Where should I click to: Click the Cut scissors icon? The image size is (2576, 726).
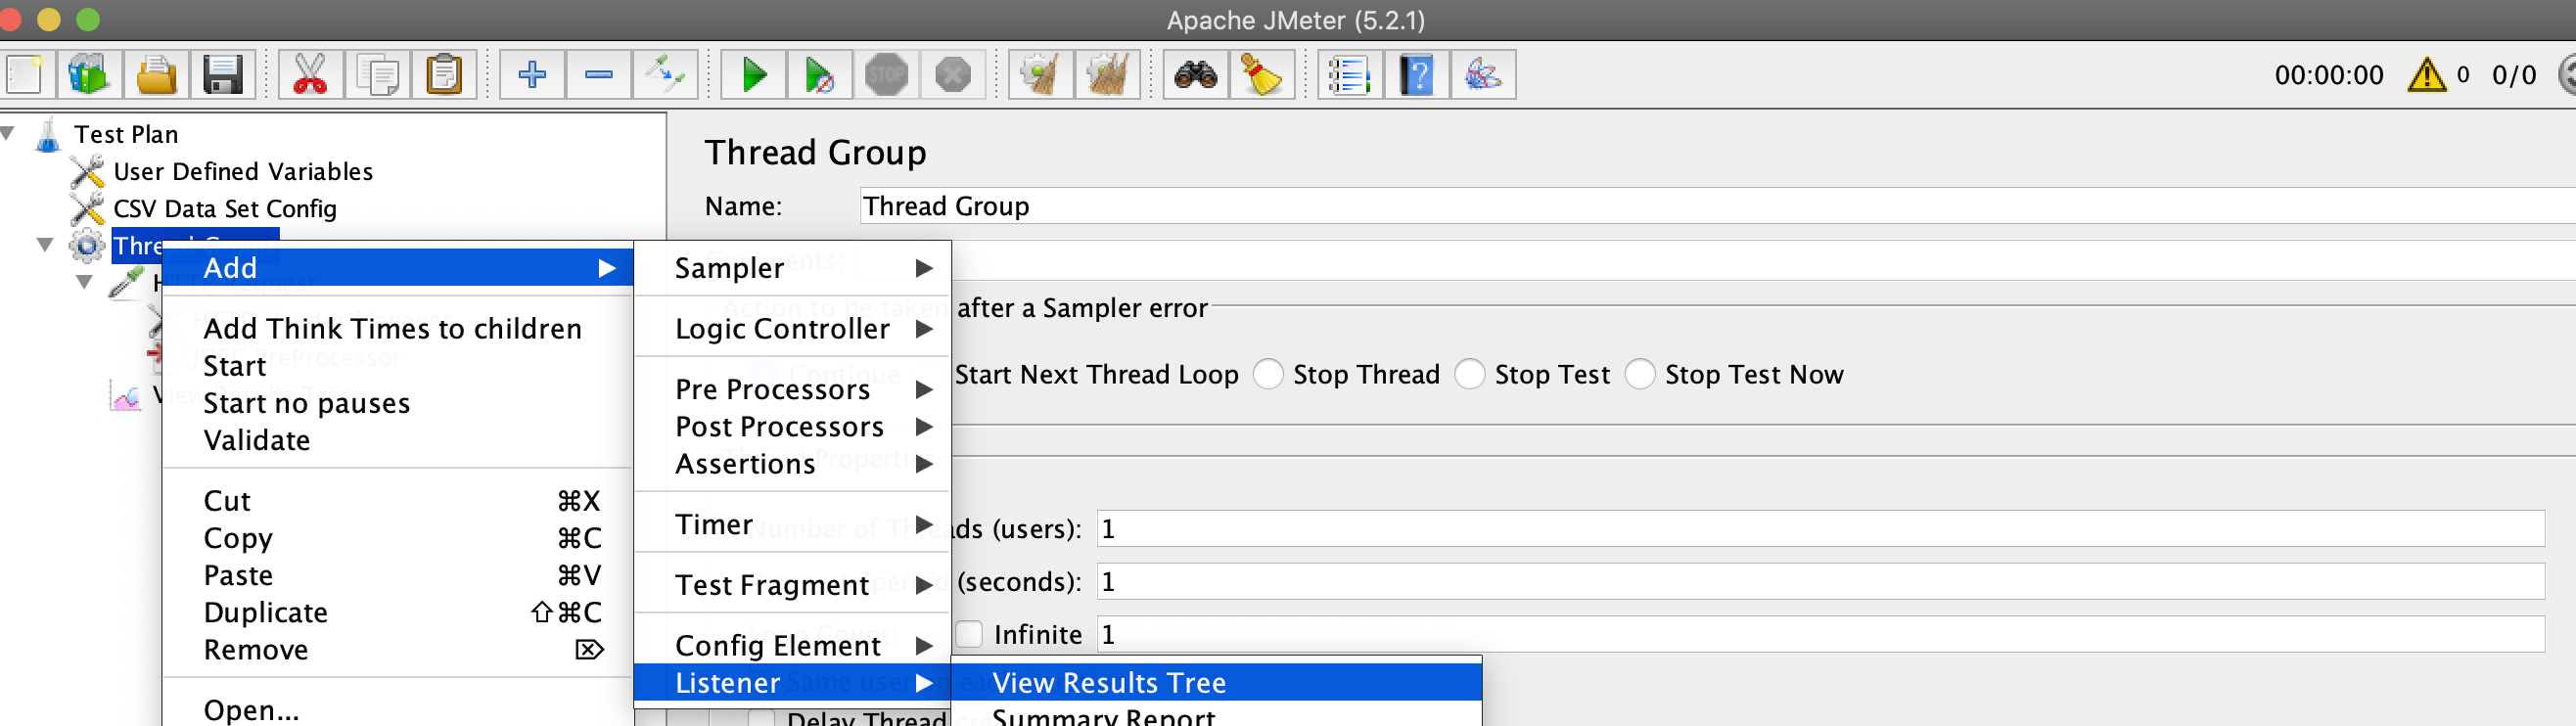click(x=310, y=75)
